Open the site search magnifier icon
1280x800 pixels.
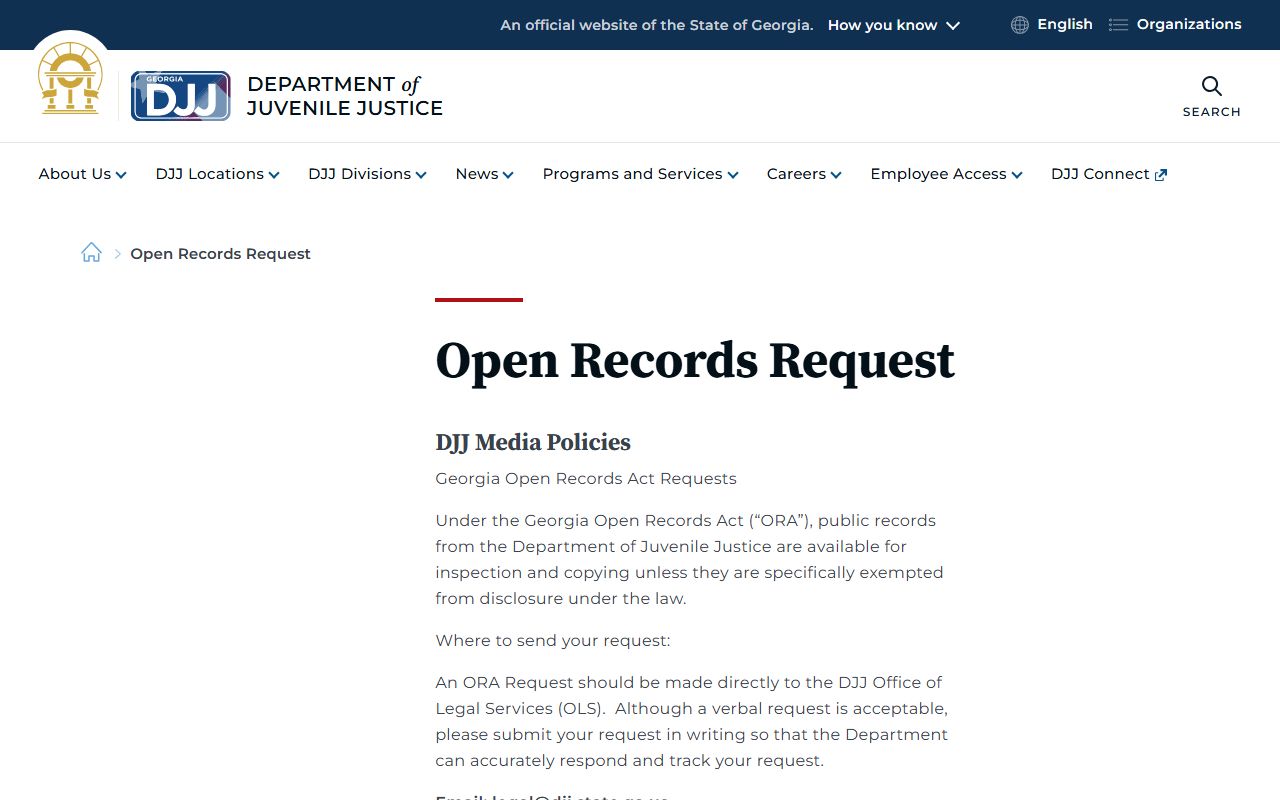1212,86
